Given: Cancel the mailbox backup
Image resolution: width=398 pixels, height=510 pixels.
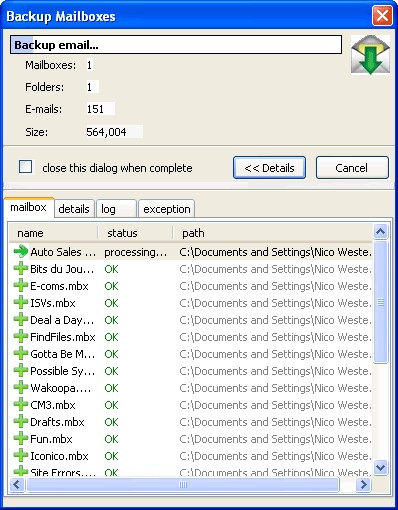Looking at the screenshot, I should point(352,168).
